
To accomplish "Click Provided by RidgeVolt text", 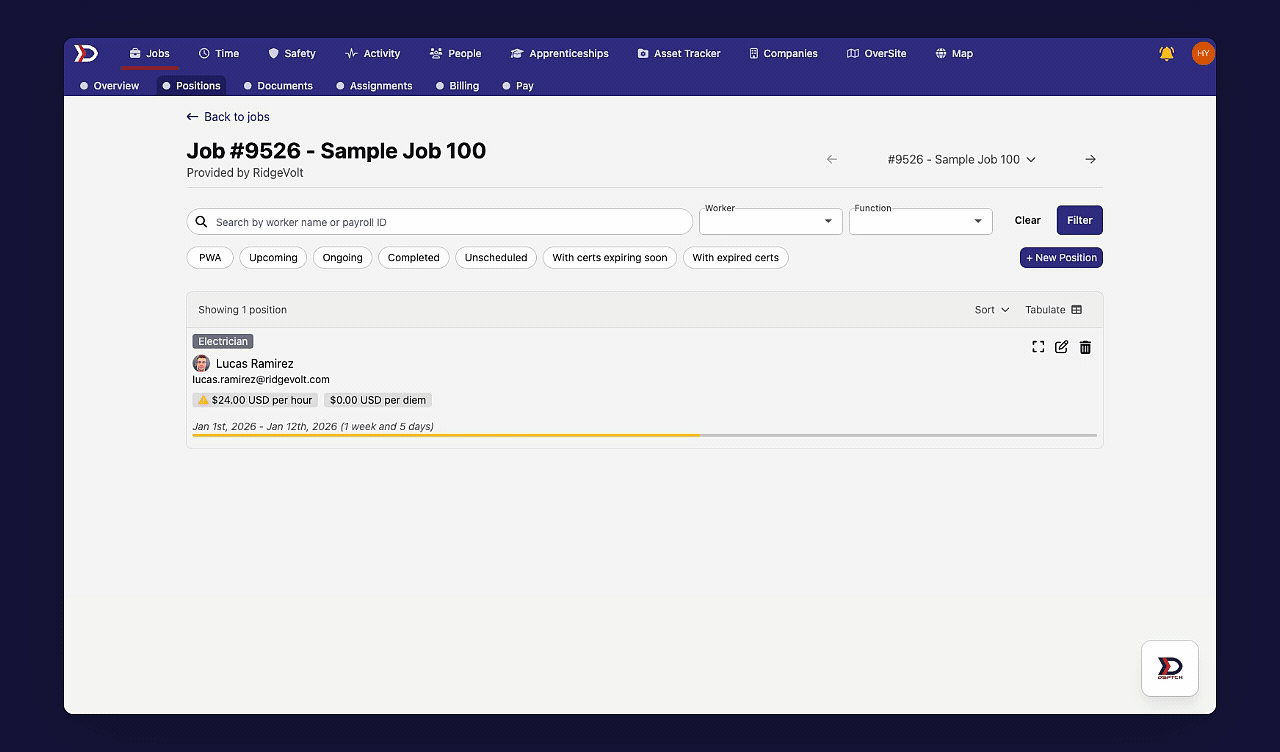I will coord(245,173).
